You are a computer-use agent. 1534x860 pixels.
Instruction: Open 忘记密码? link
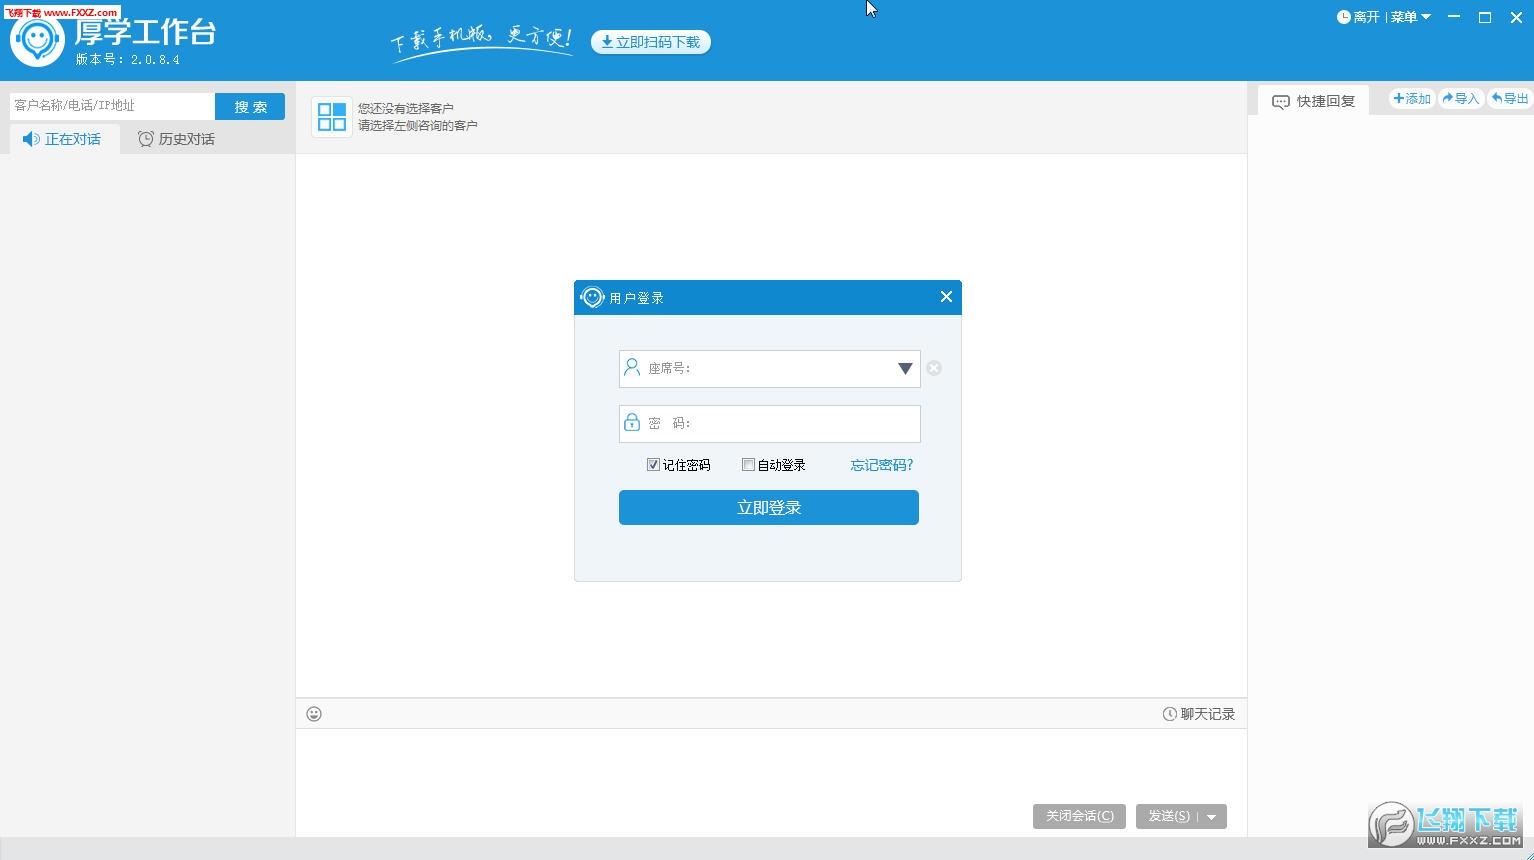[882, 465]
